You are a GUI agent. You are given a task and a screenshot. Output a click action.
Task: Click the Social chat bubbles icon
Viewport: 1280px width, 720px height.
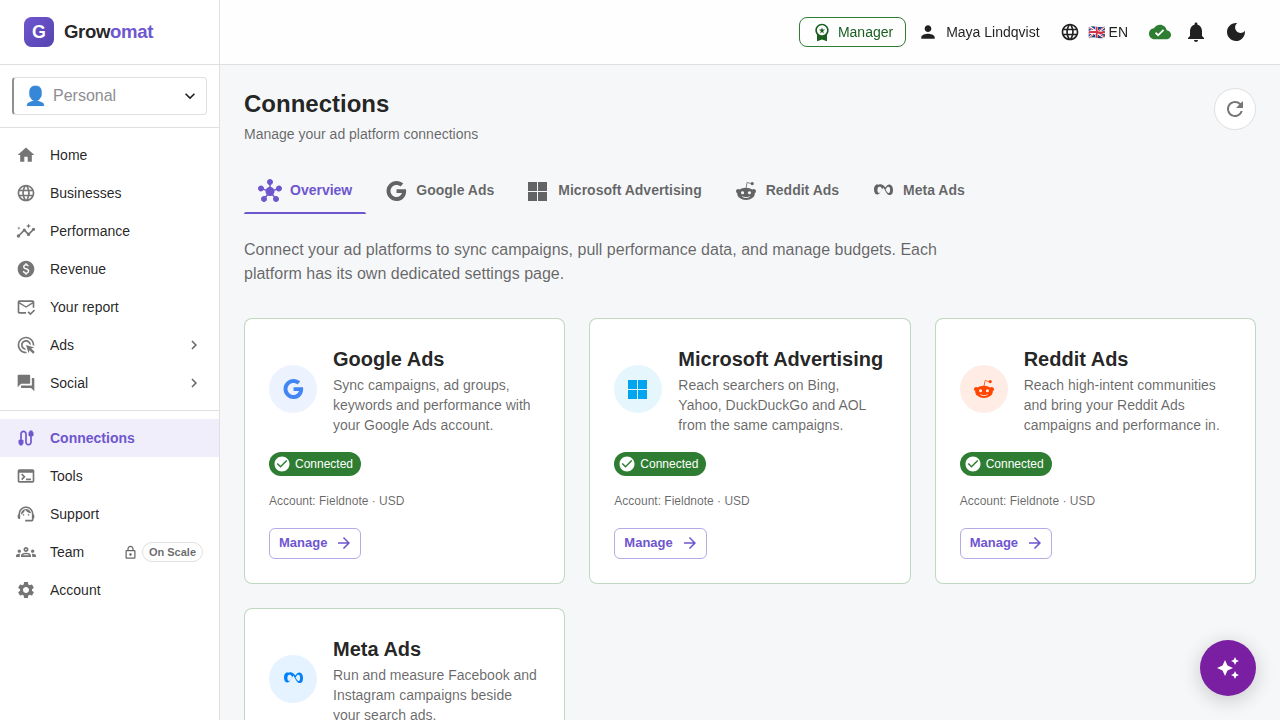[26, 383]
